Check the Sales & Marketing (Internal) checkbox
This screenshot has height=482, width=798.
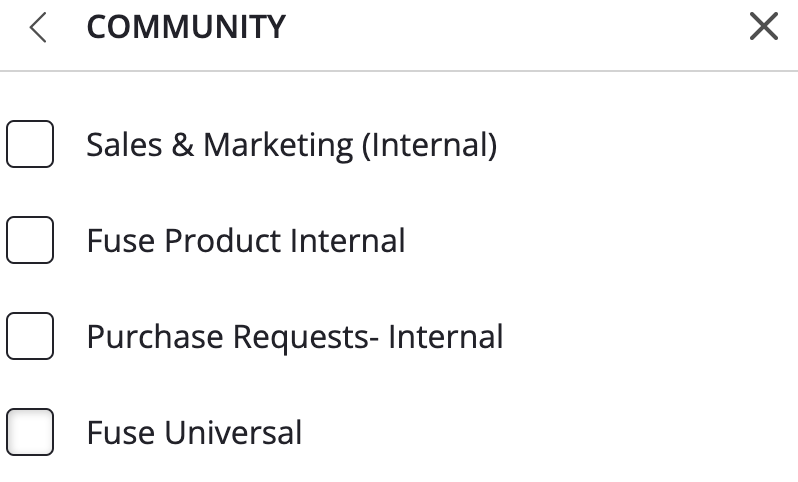click(30, 145)
